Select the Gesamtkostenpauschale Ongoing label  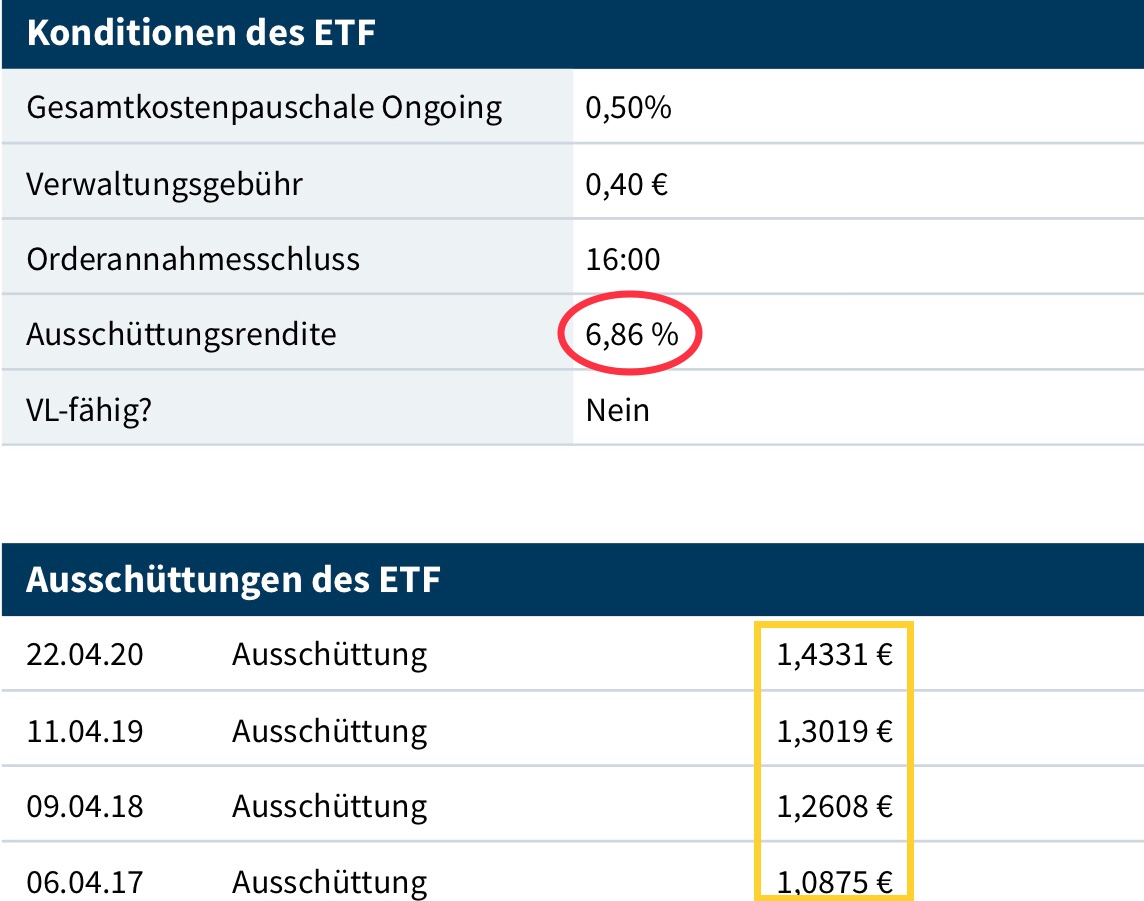264,107
